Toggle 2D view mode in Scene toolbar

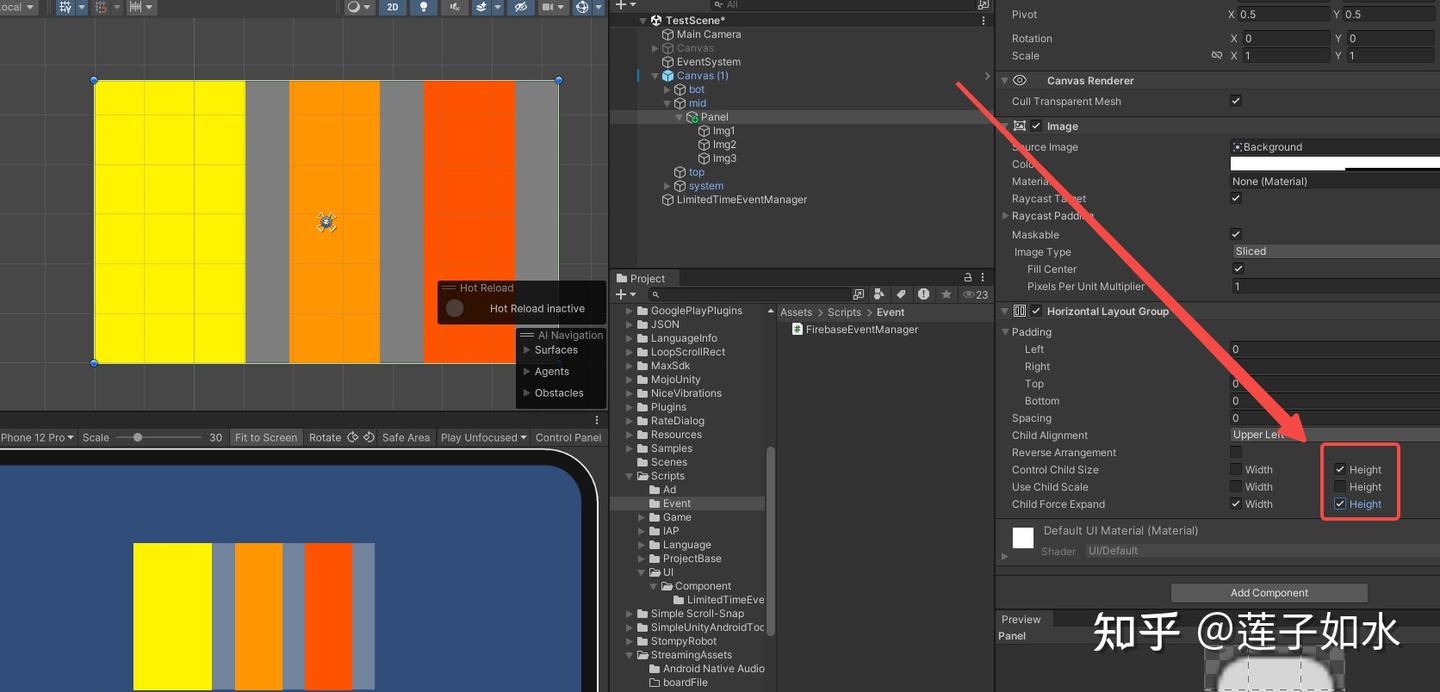(392, 7)
